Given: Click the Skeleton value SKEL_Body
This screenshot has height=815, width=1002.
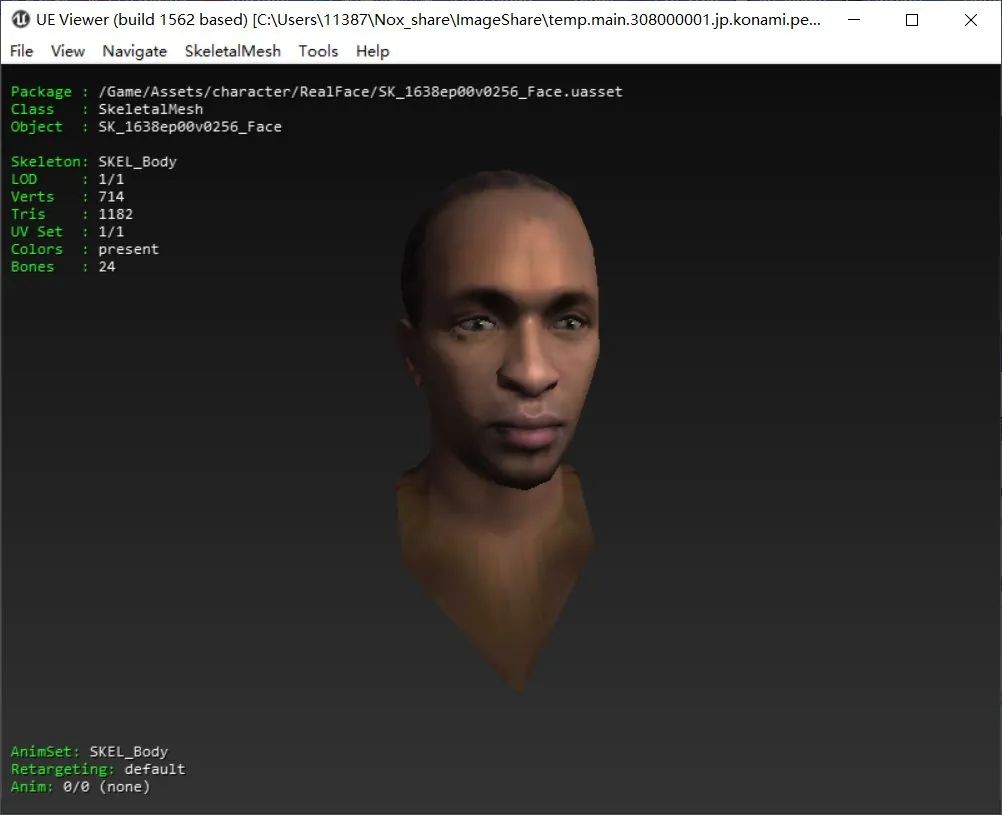Looking at the screenshot, I should point(137,162).
